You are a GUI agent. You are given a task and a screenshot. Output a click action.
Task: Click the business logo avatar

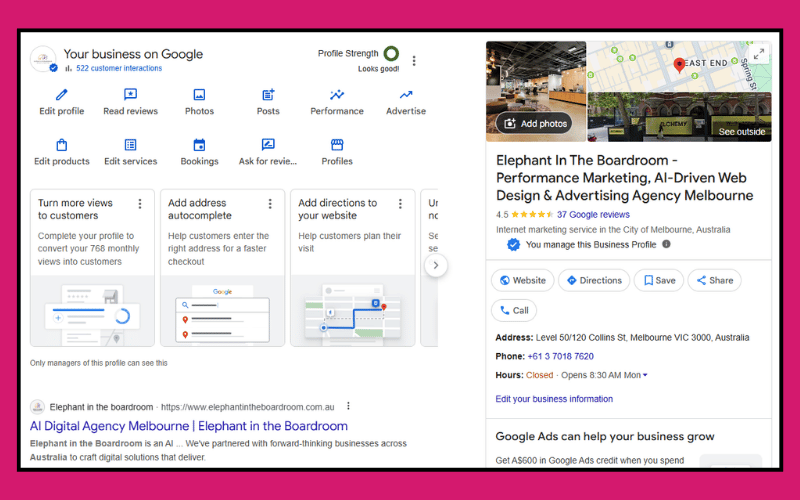point(43,59)
